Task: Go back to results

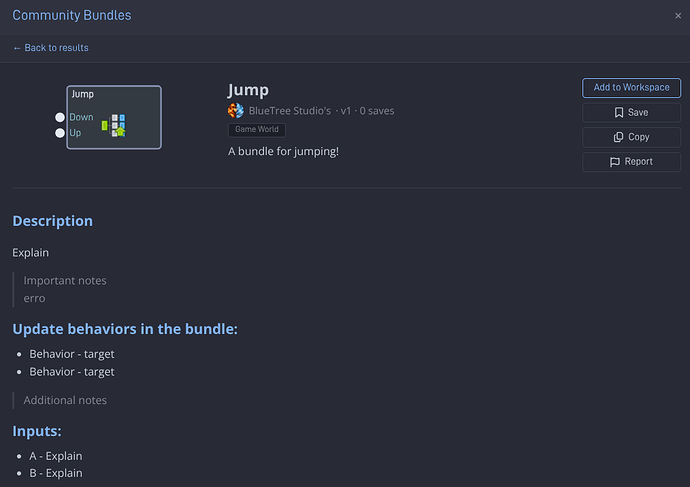Action: [x=51, y=48]
